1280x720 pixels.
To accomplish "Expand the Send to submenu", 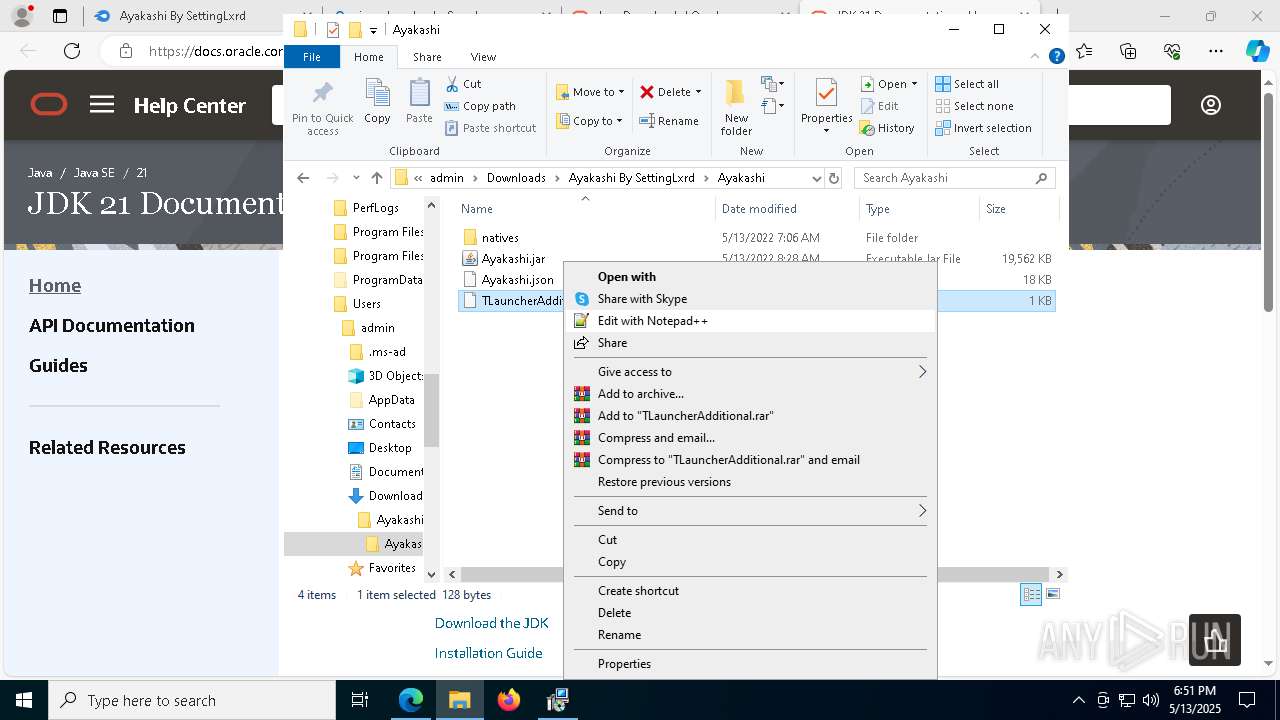I will point(750,511).
